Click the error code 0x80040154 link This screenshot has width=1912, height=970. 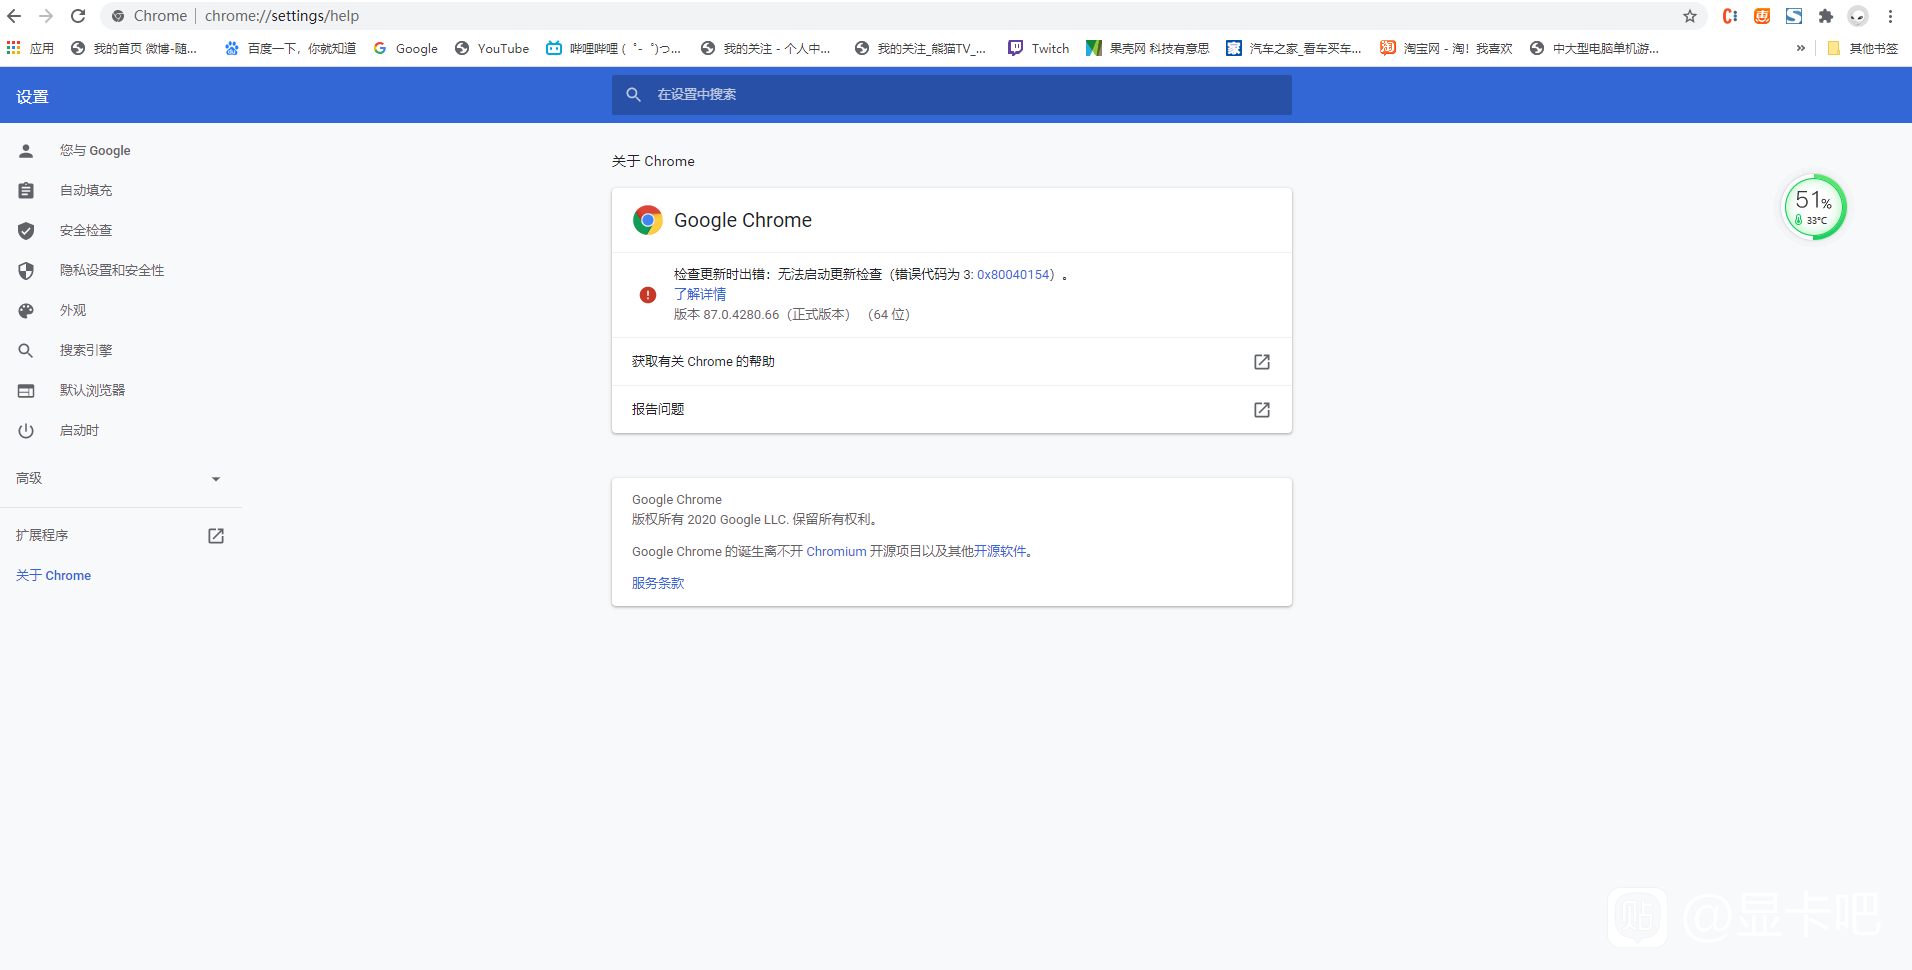point(1013,274)
